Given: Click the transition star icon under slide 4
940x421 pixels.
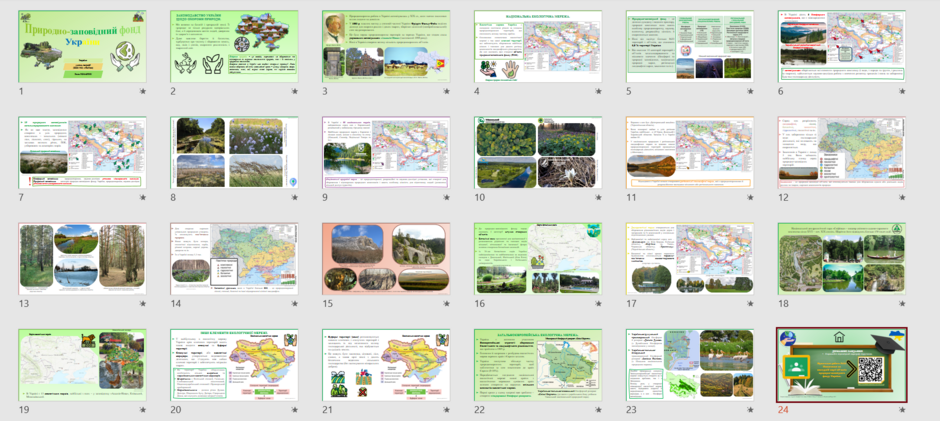Looking at the screenshot, I should point(598,91).
